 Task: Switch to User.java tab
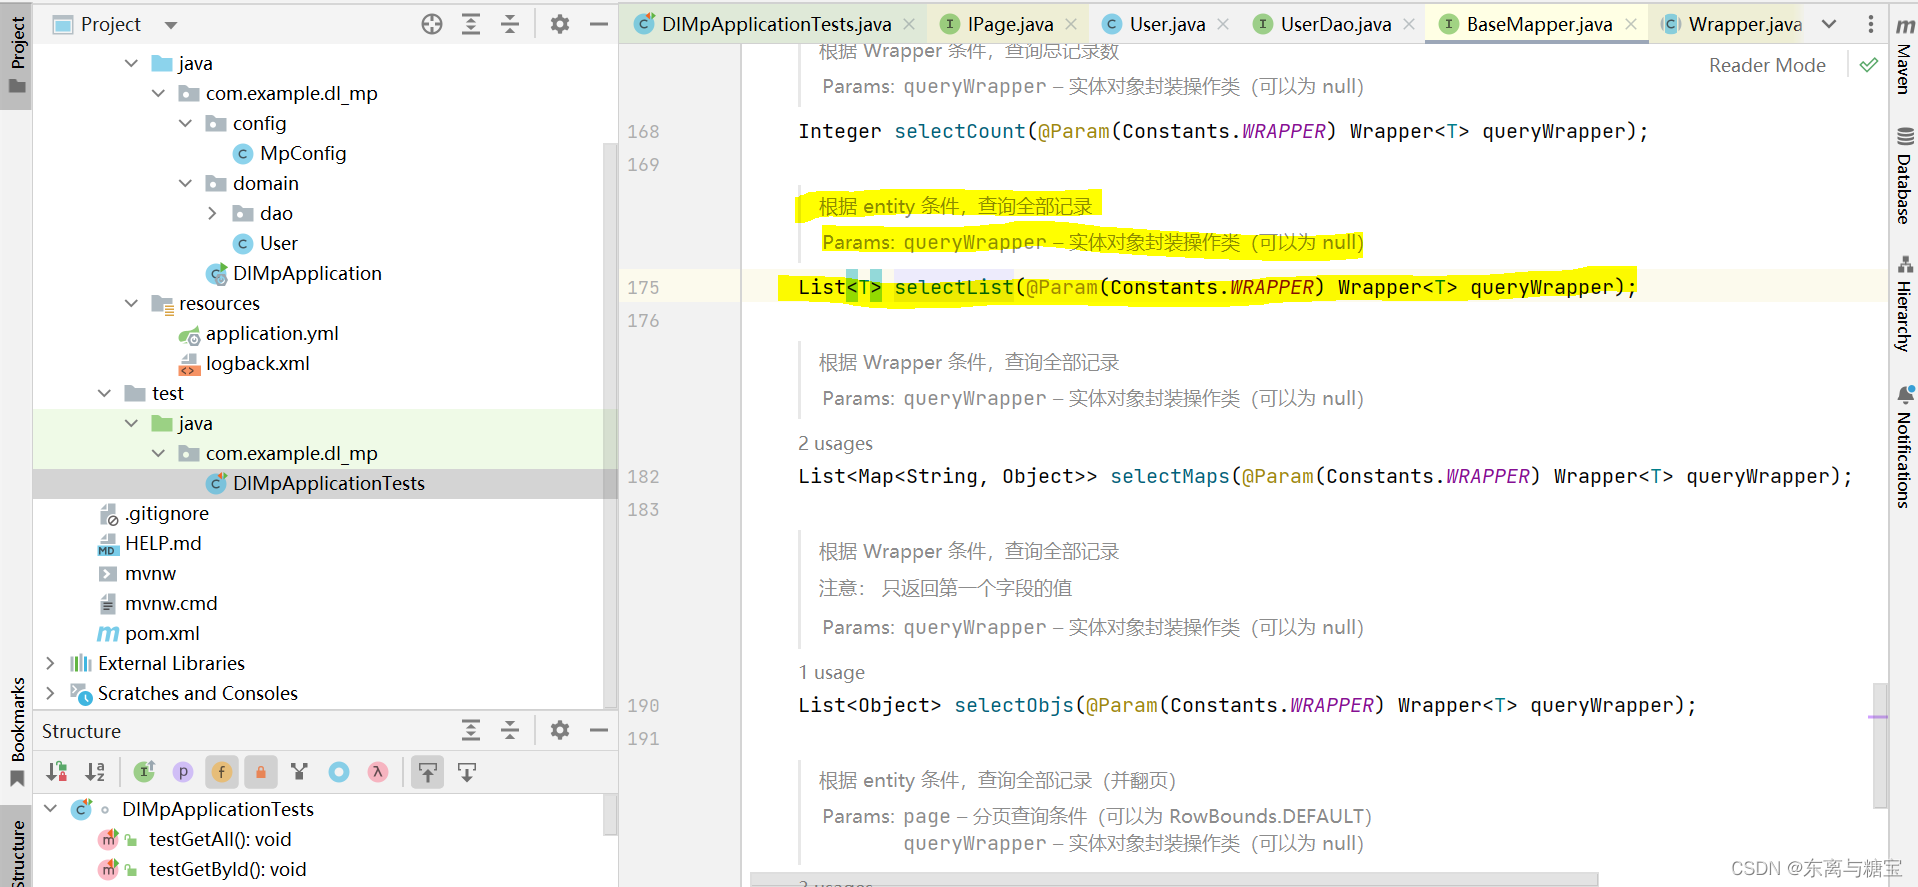point(1167,24)
